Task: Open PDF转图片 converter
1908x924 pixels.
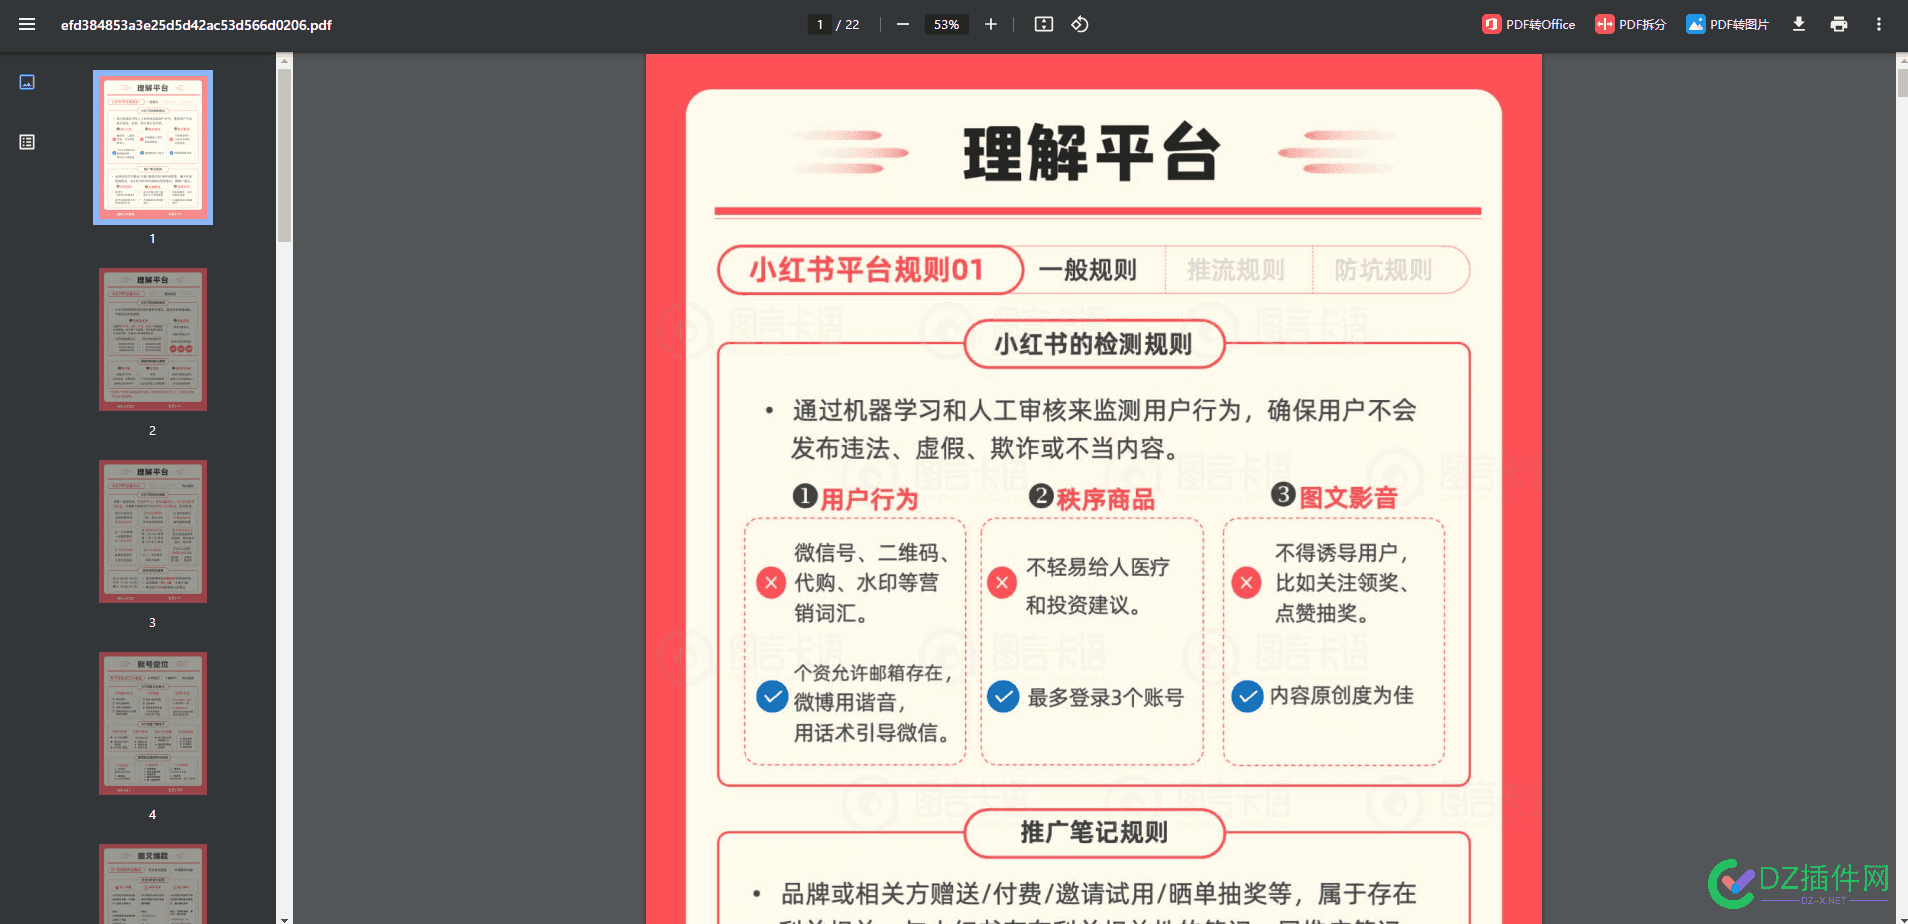Action: 1728,24
